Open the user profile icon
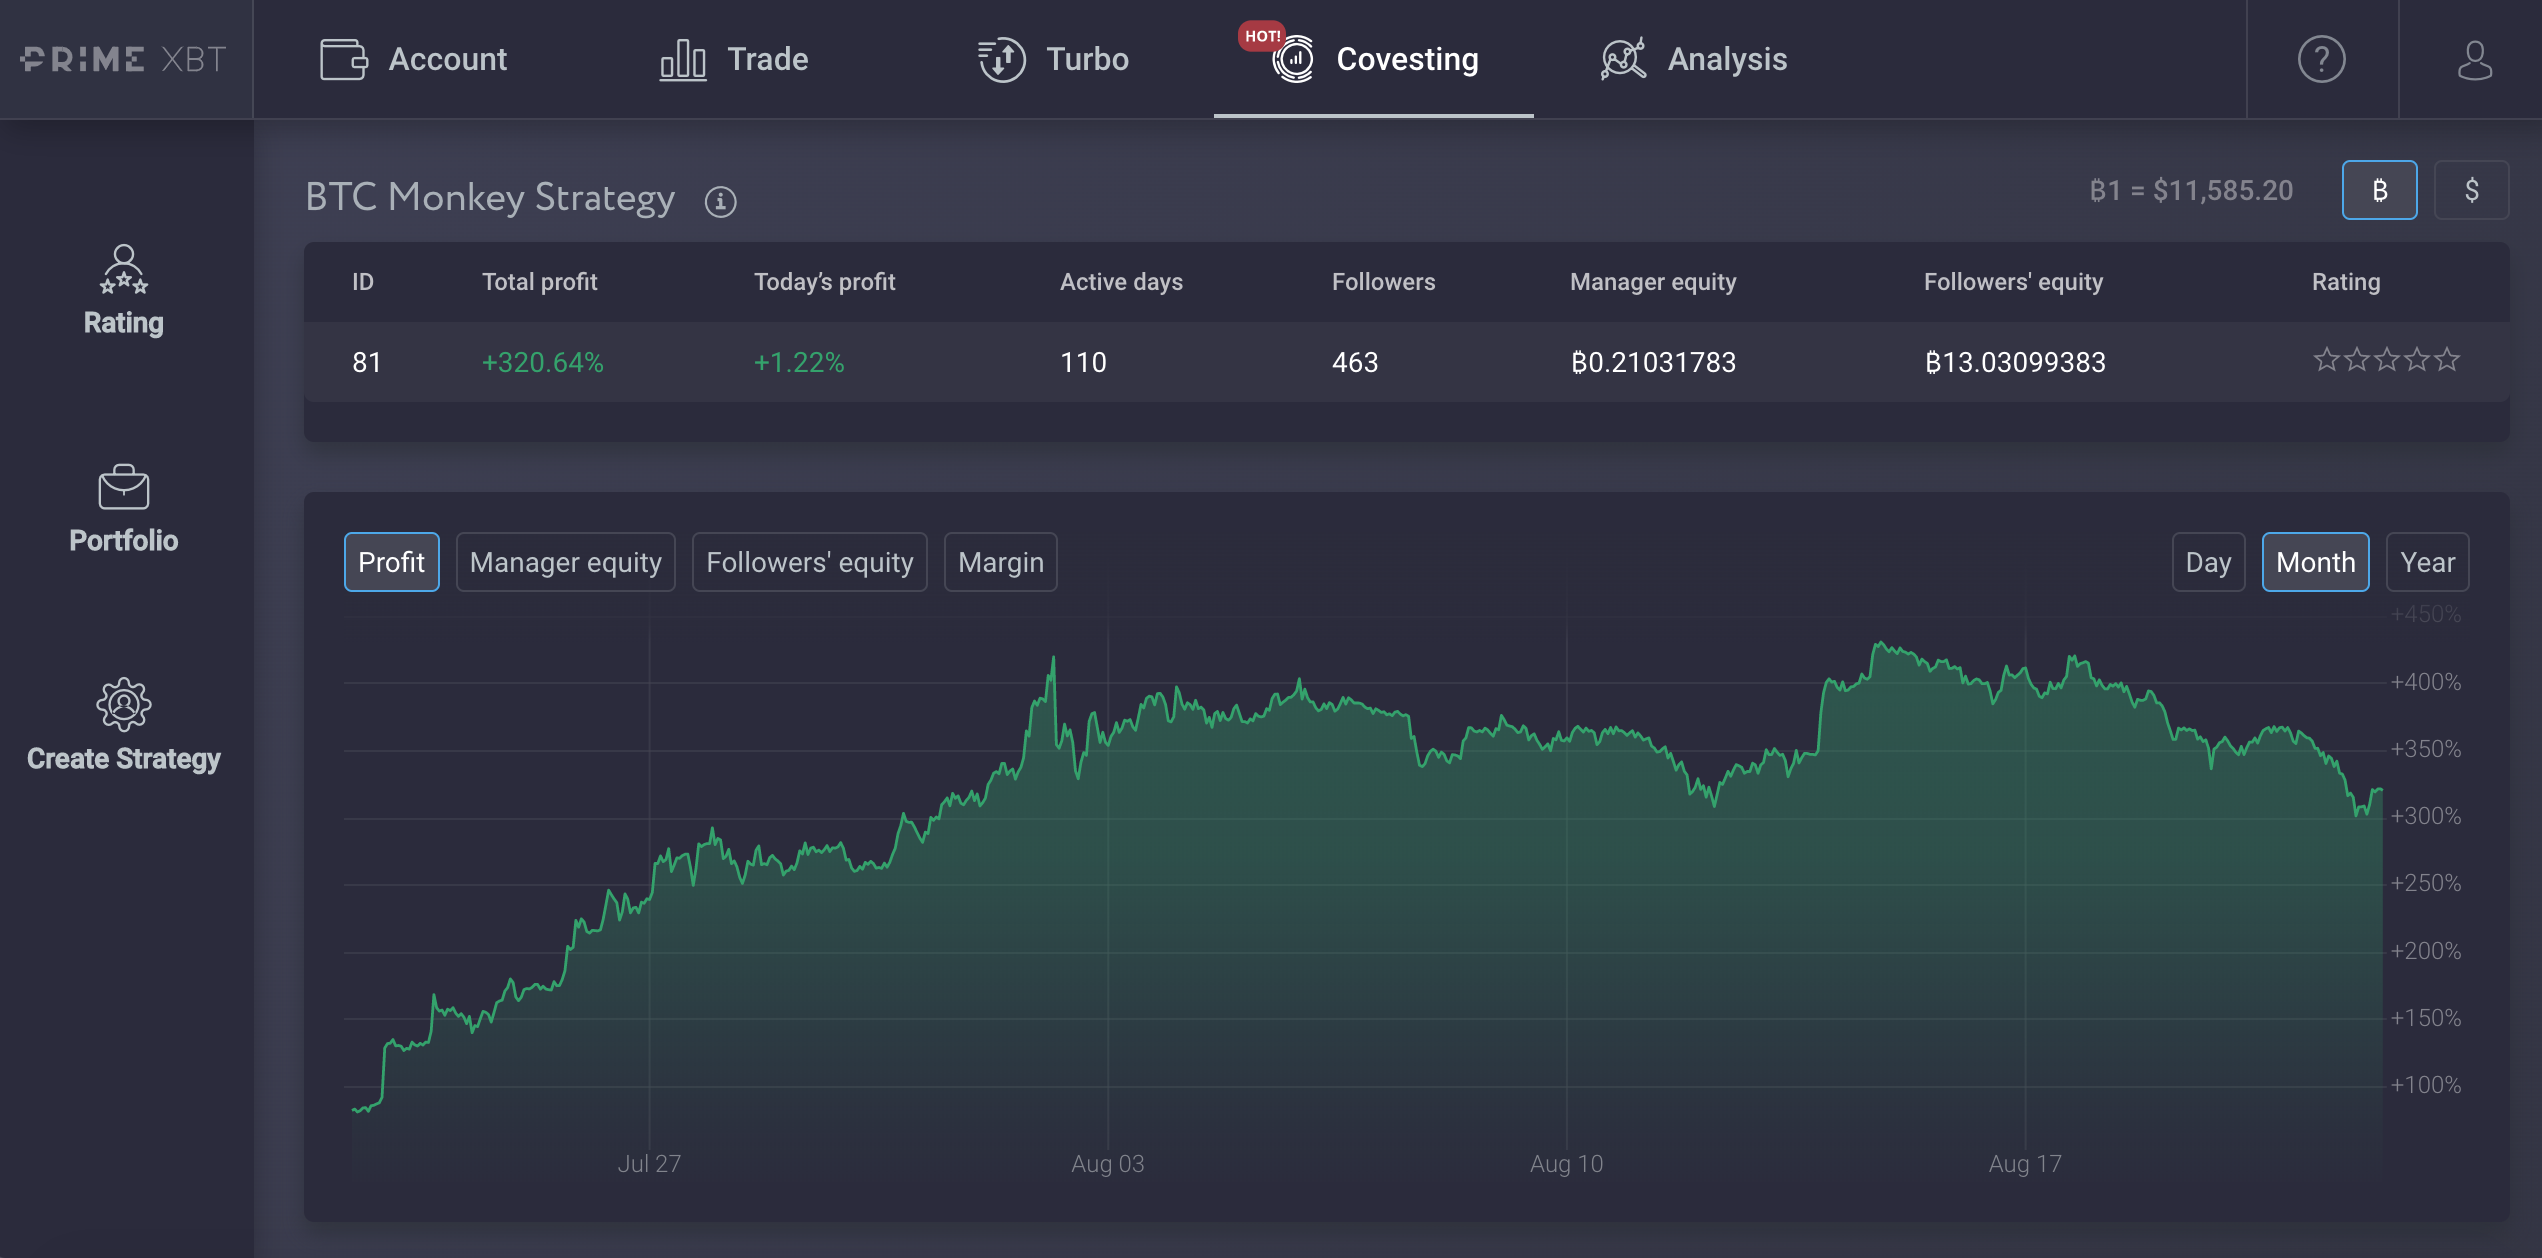This screenshot has width=2542, height=1258. (x=2474, y=59)
